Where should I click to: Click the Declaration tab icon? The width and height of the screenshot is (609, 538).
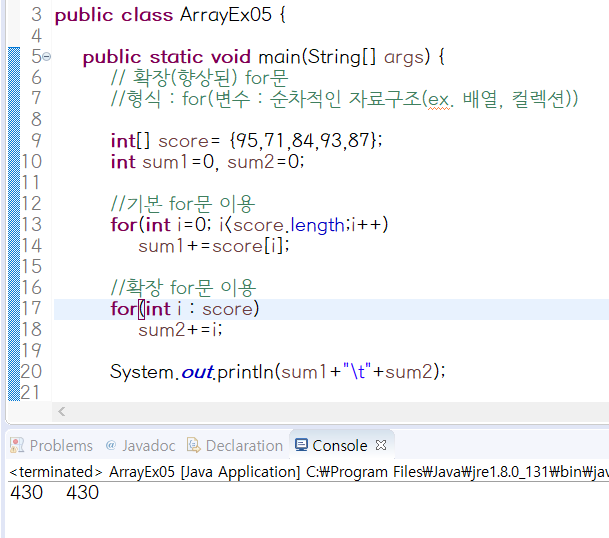coord(193,445)
